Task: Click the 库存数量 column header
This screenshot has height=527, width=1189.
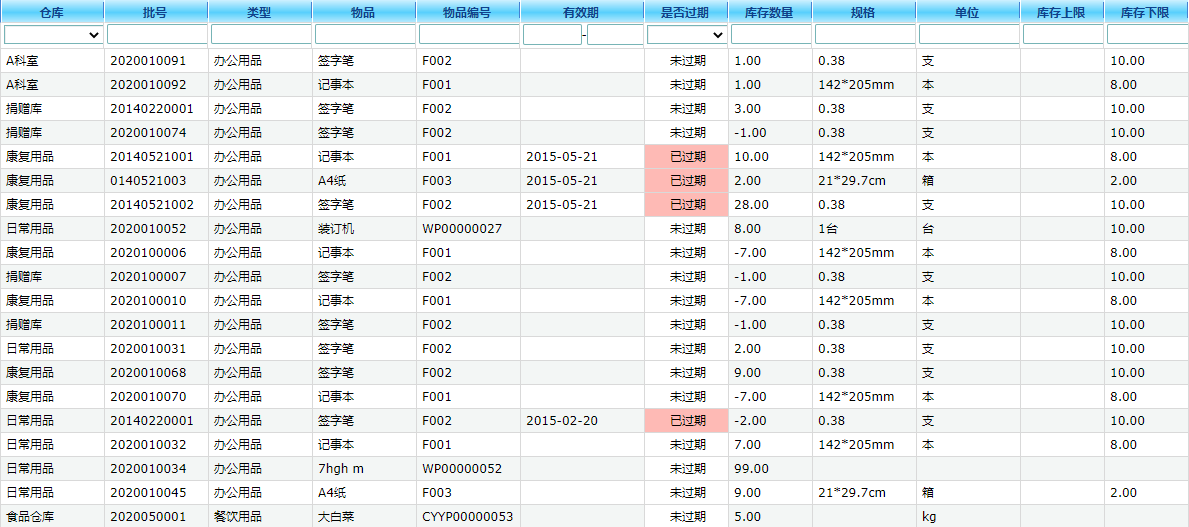Action: 769,13
